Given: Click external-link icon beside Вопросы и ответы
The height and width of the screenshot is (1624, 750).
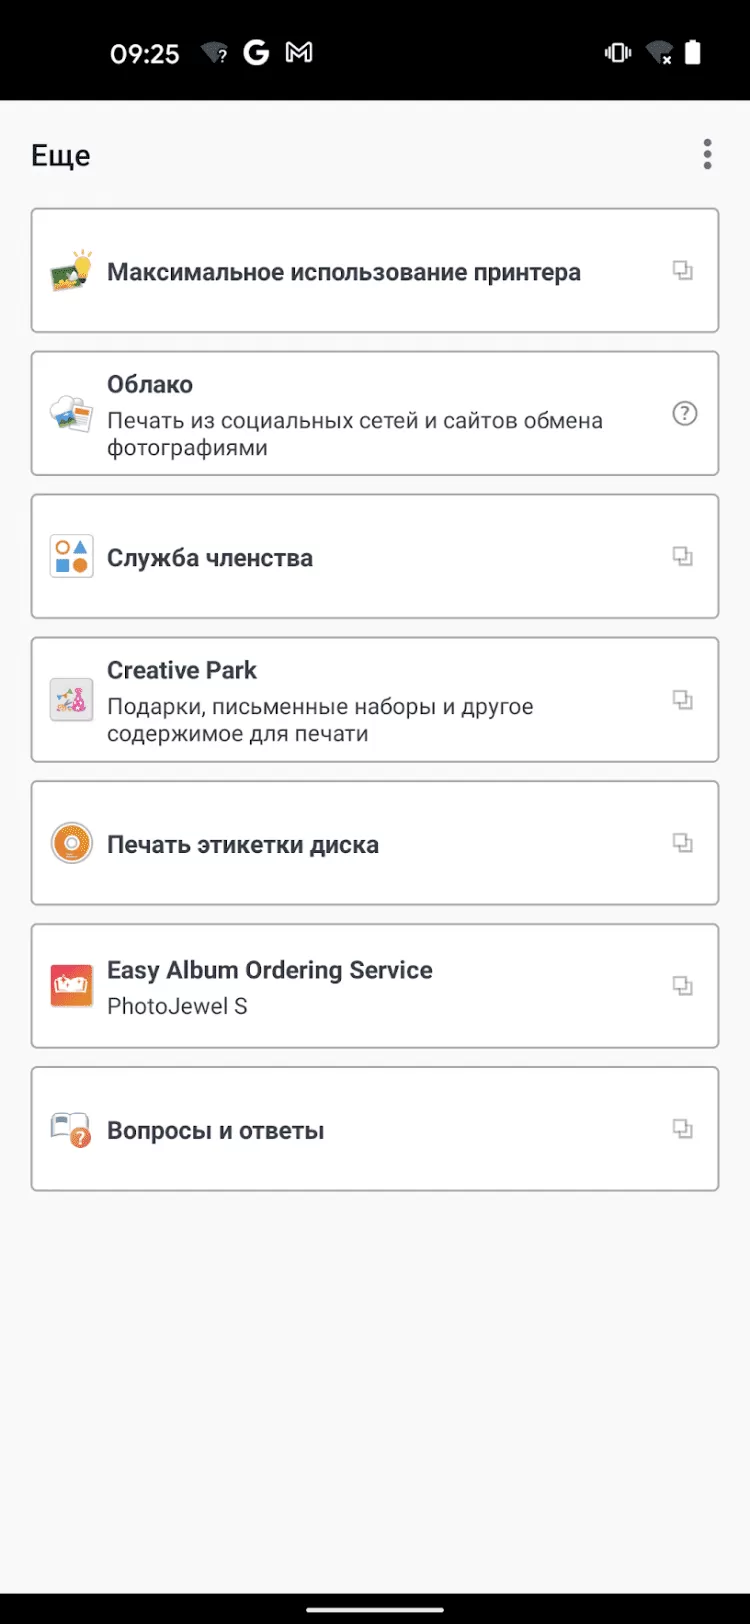Looking at the screenshot, I should coord(683,1129).
